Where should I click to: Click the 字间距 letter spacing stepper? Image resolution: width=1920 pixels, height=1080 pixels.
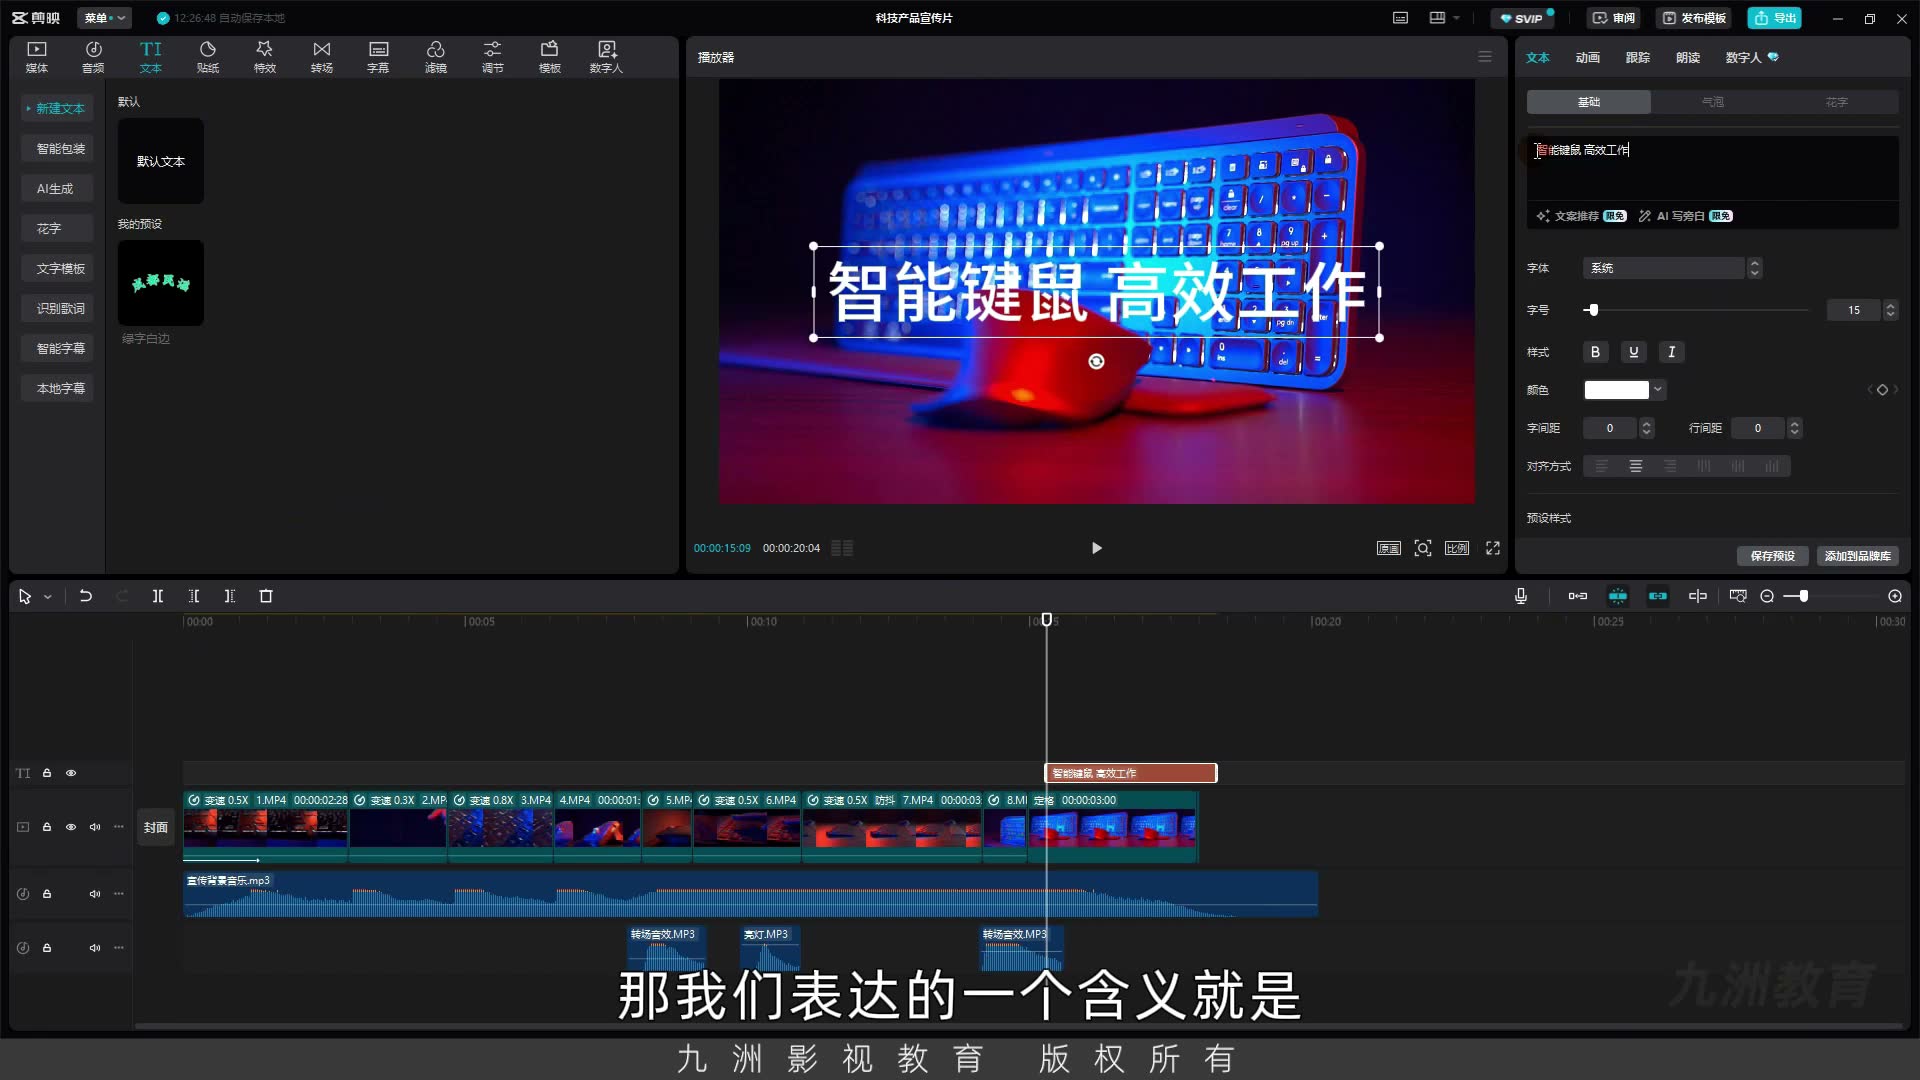[1647, 428]
